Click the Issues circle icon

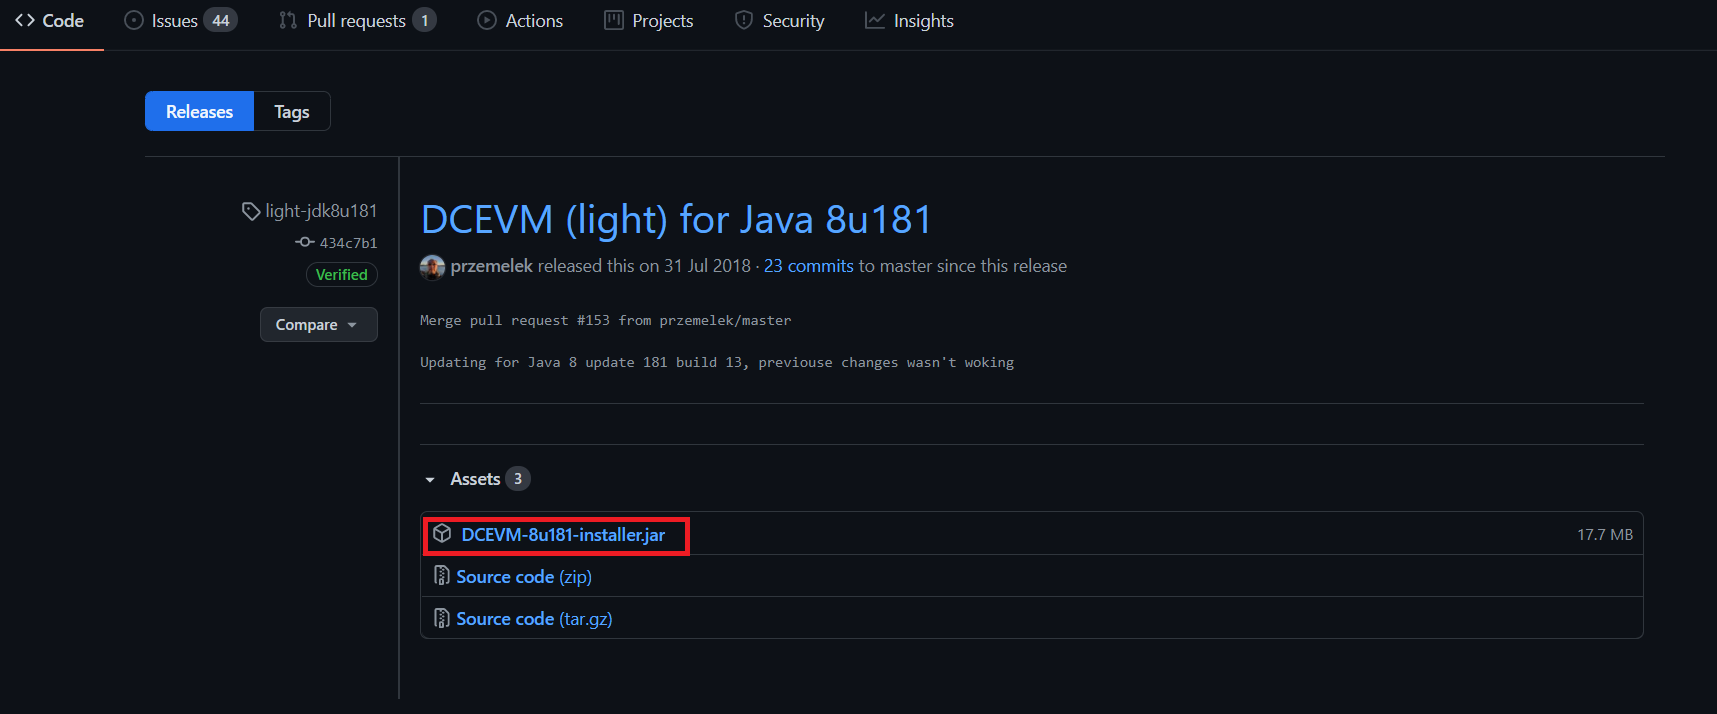[x=134, y=21]
